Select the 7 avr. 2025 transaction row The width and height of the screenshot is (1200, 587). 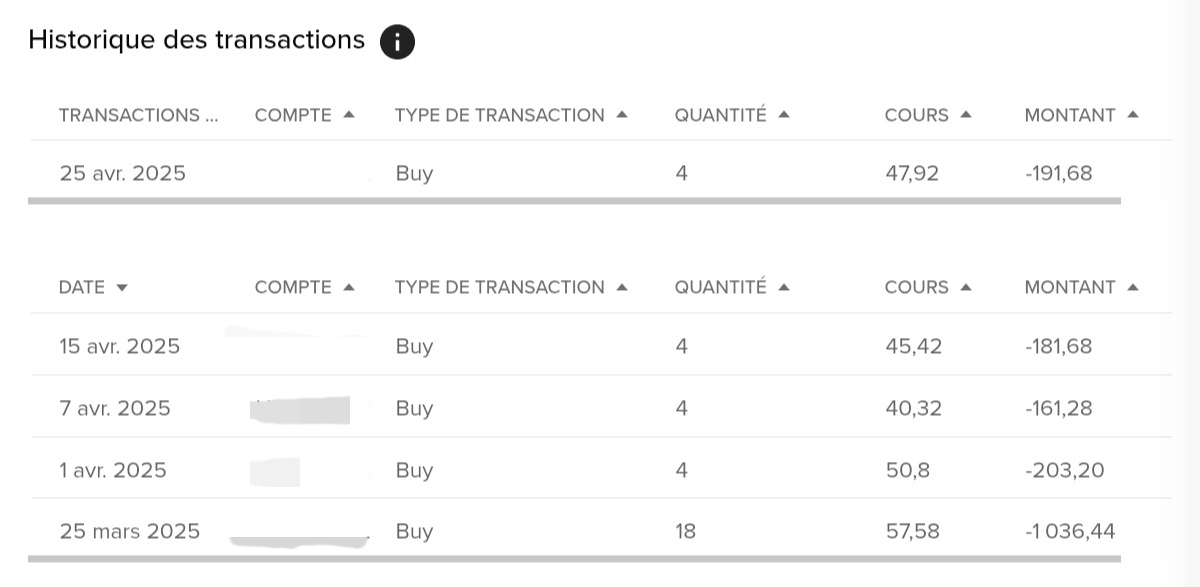coord(600,407)
